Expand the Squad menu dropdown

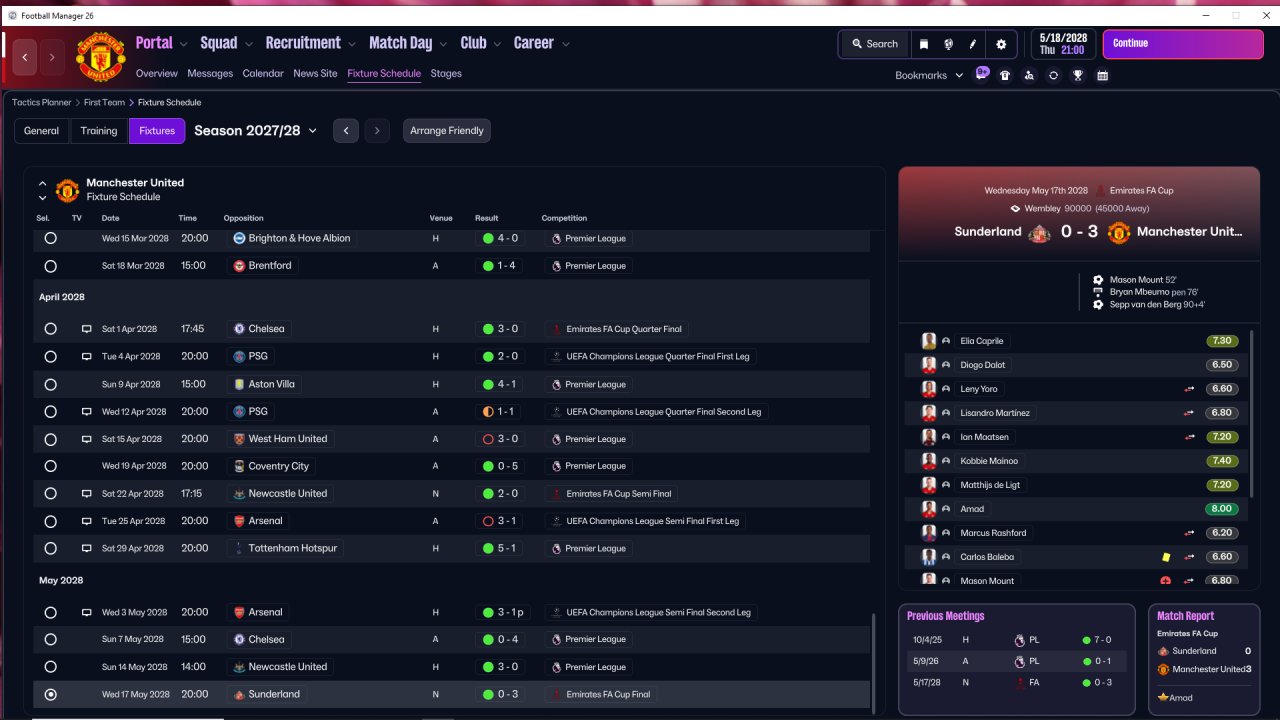coord(248,44)
